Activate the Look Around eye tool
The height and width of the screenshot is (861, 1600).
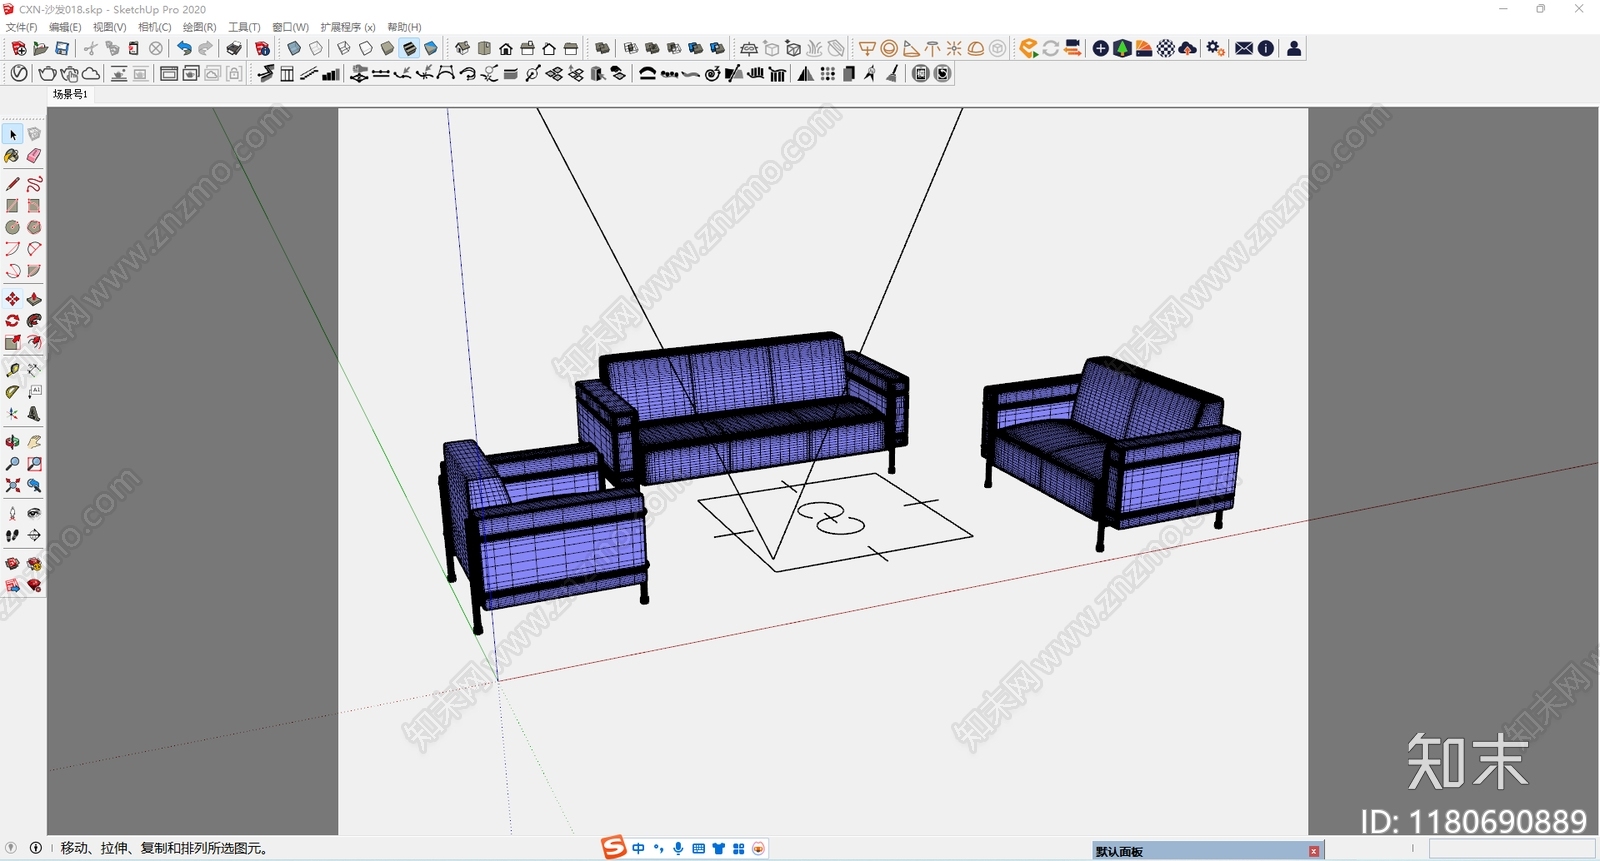tap(34, 513)
